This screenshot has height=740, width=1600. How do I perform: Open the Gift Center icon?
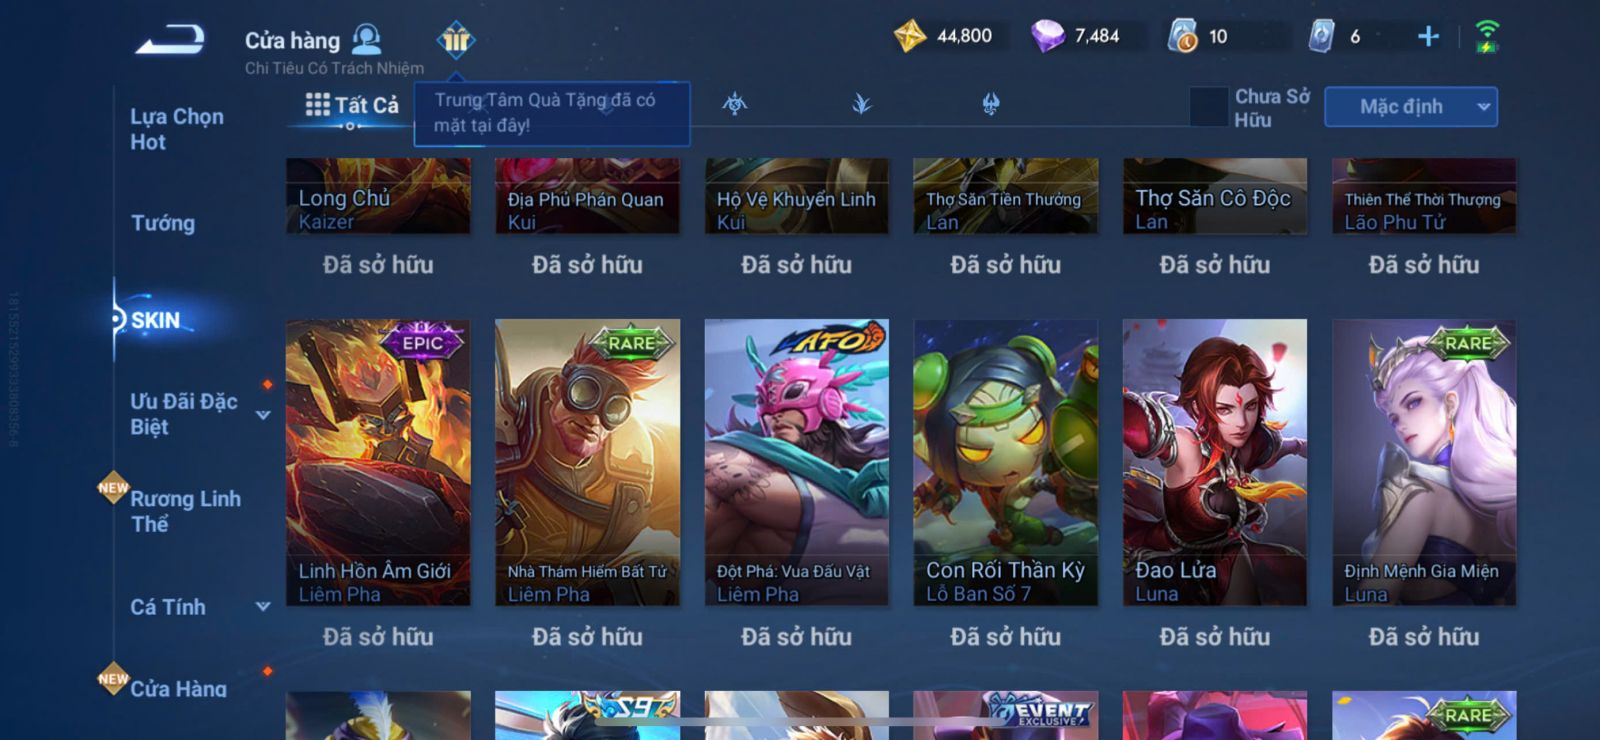[456, 40]
